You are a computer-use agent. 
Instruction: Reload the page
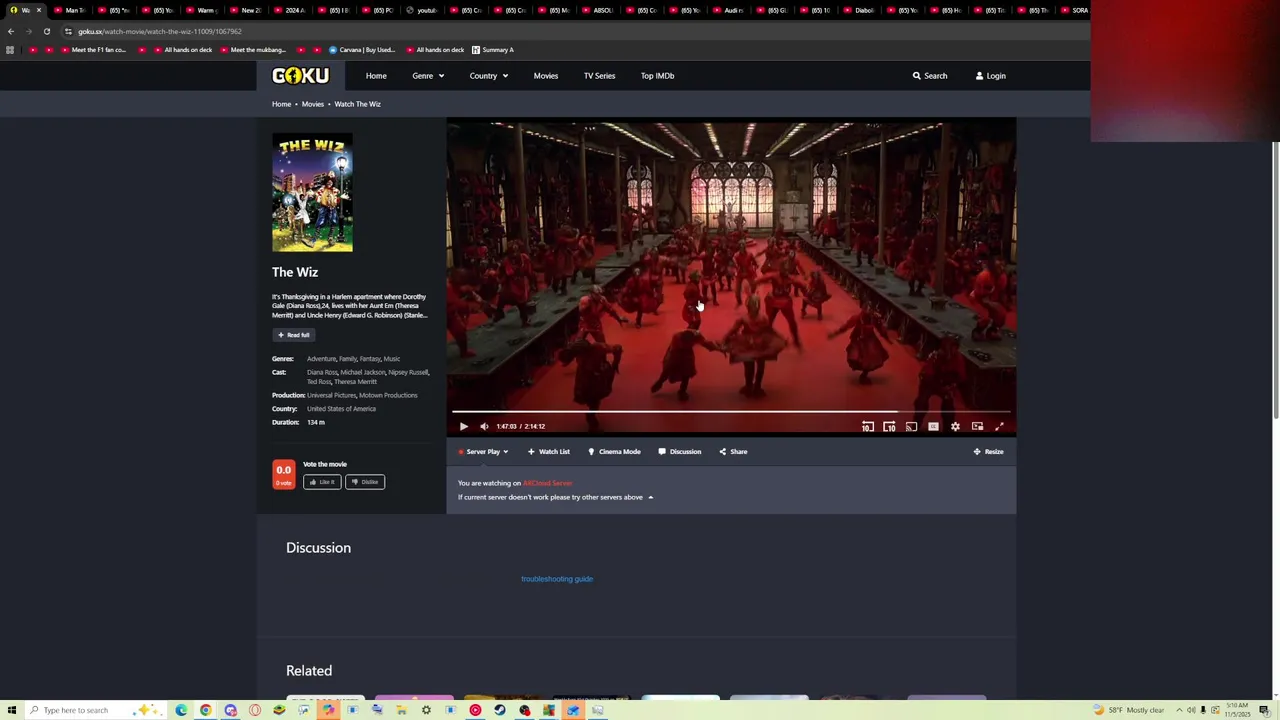click(x=46, y=31)
